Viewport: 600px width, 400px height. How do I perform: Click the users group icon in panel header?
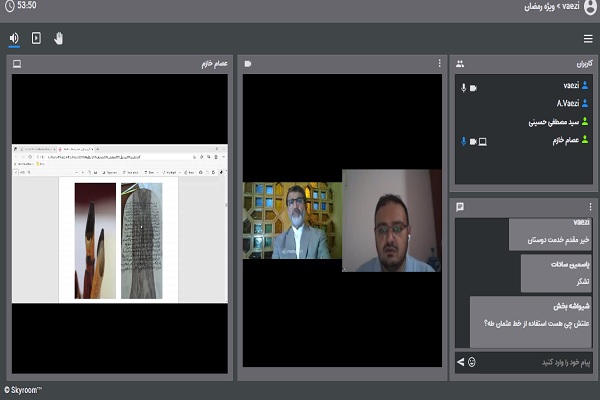(x=460, y=64)
